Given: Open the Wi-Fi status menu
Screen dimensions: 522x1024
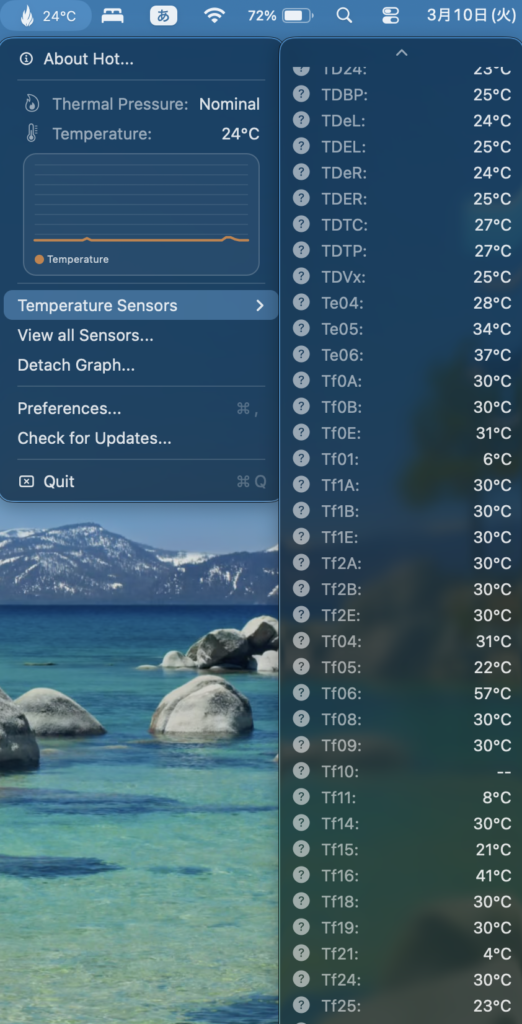Looking at the screenshot, I should tap(214, 16).
